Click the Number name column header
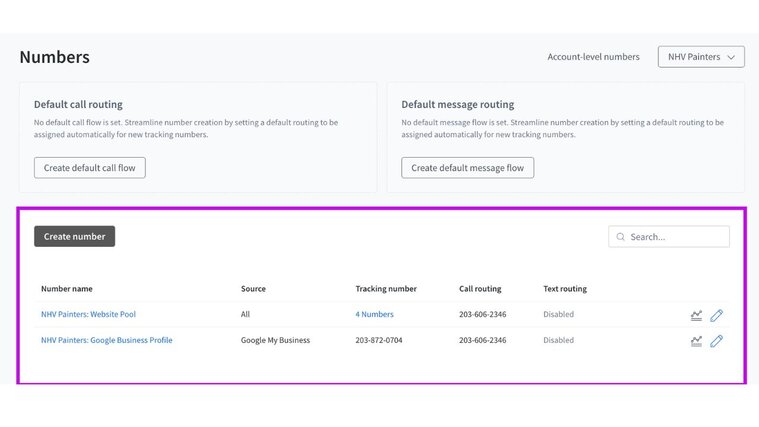The width and height of the screenshot is (759, 427). tap(67, 289)
